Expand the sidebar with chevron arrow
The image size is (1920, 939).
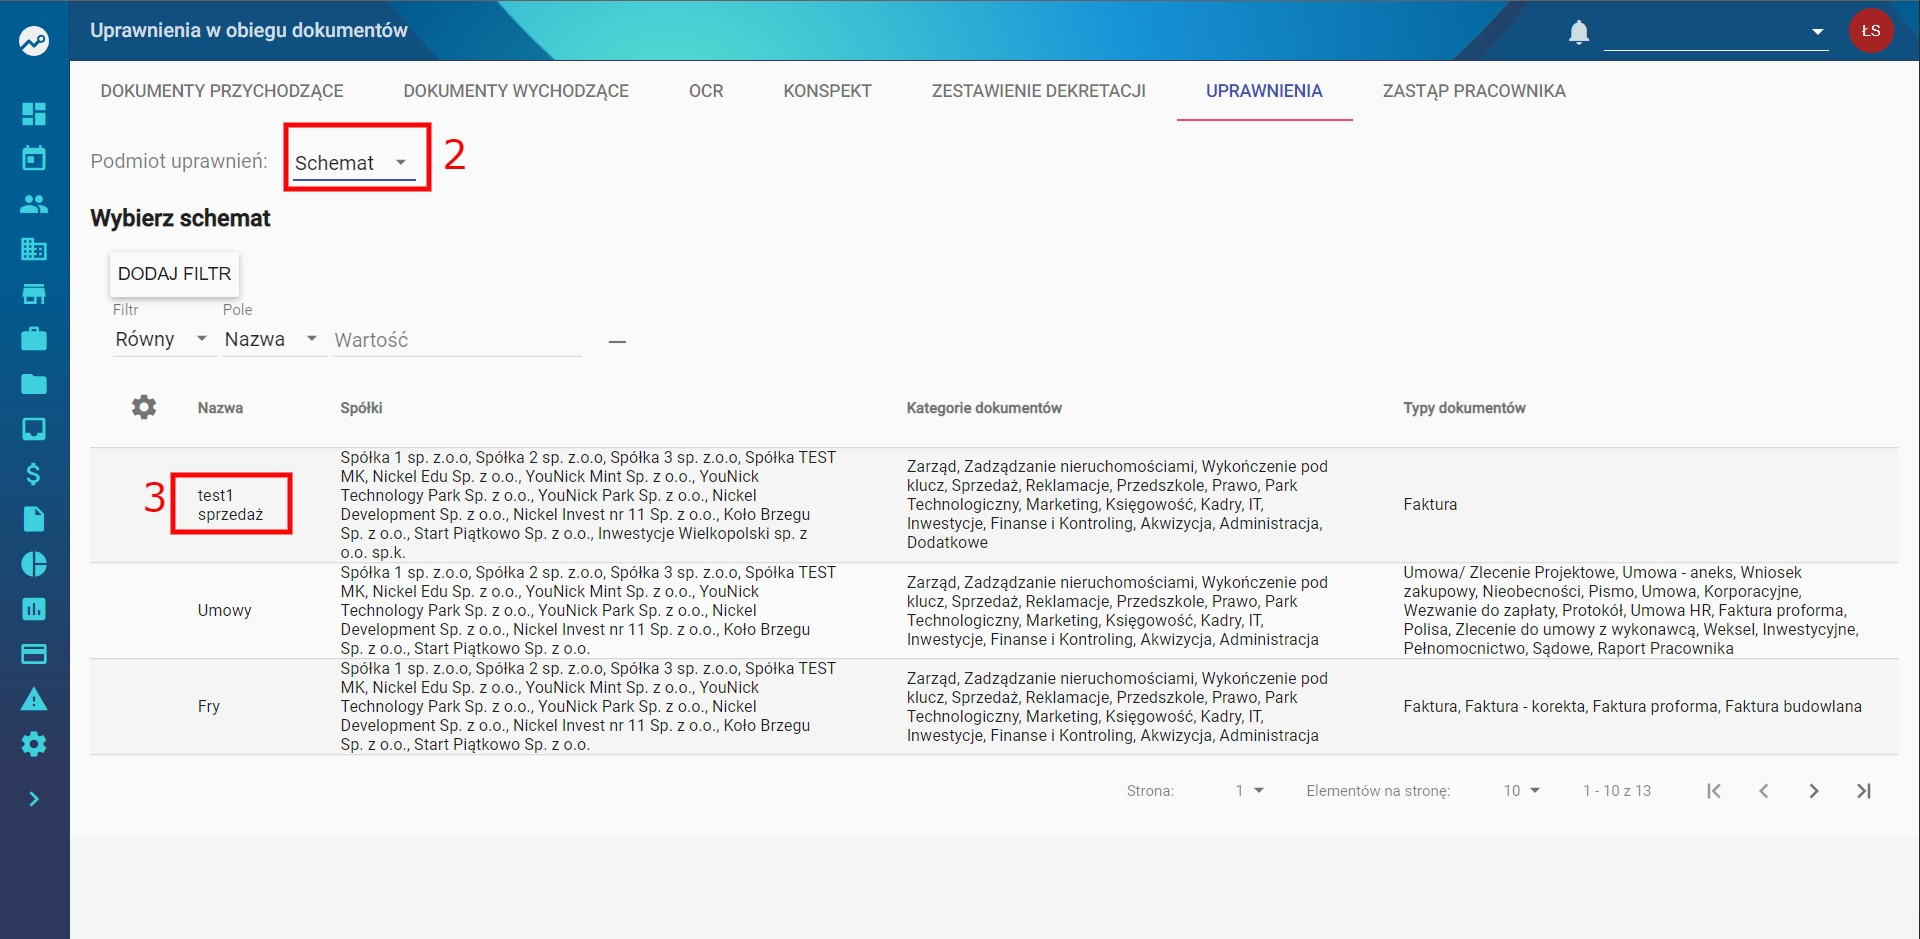pos(34,799)
